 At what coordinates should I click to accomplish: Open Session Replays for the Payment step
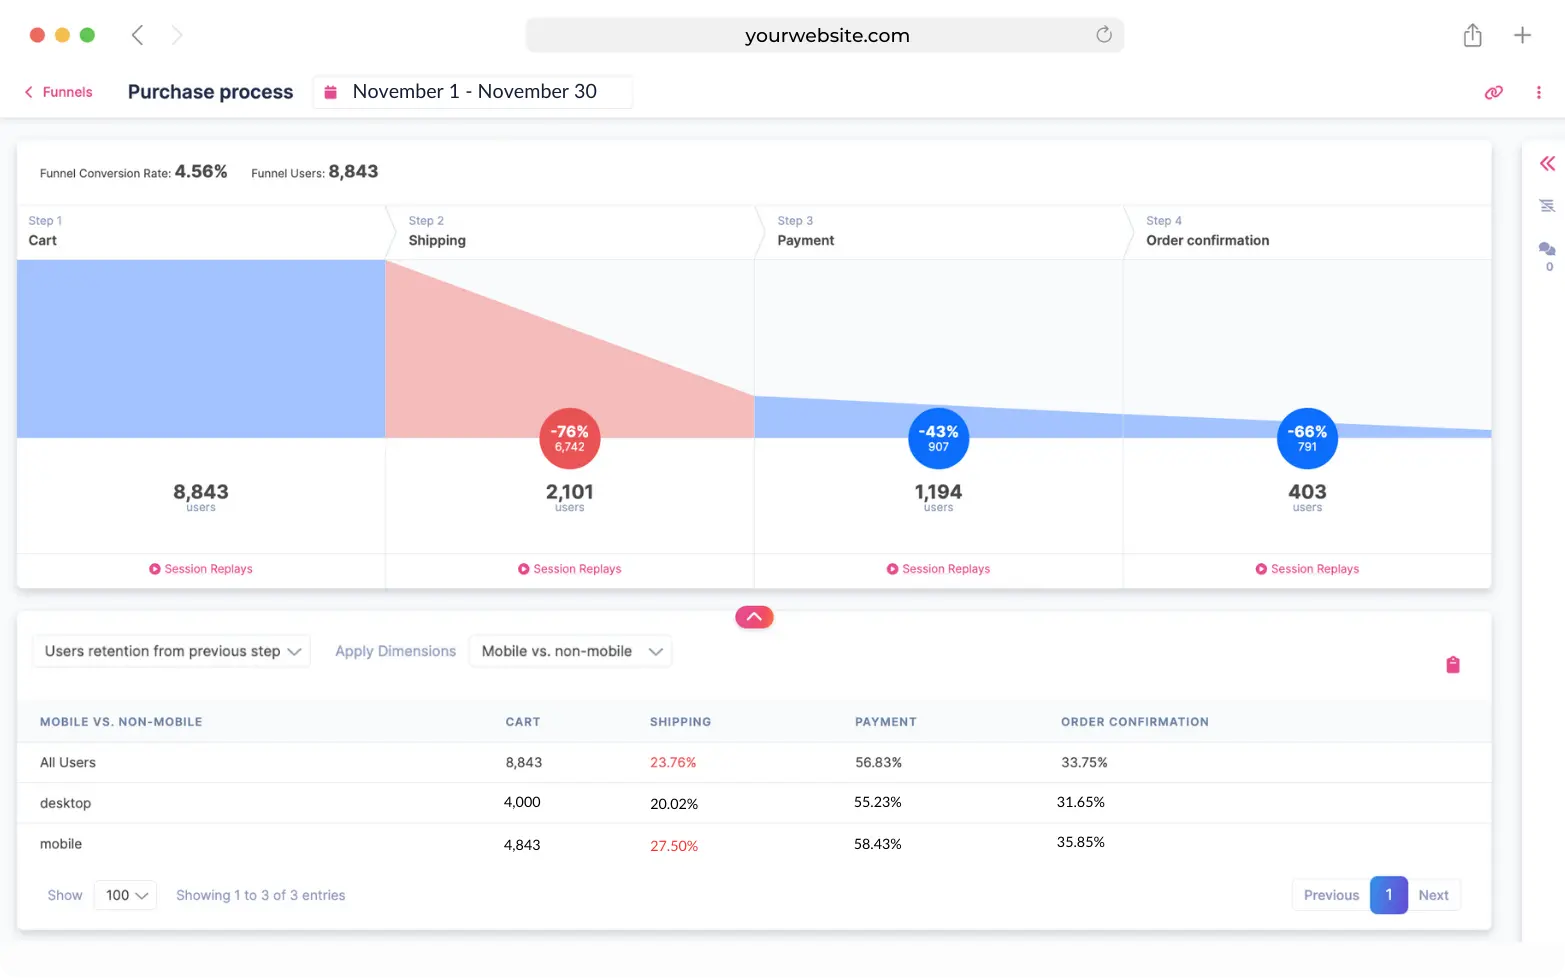pos(939,569)
